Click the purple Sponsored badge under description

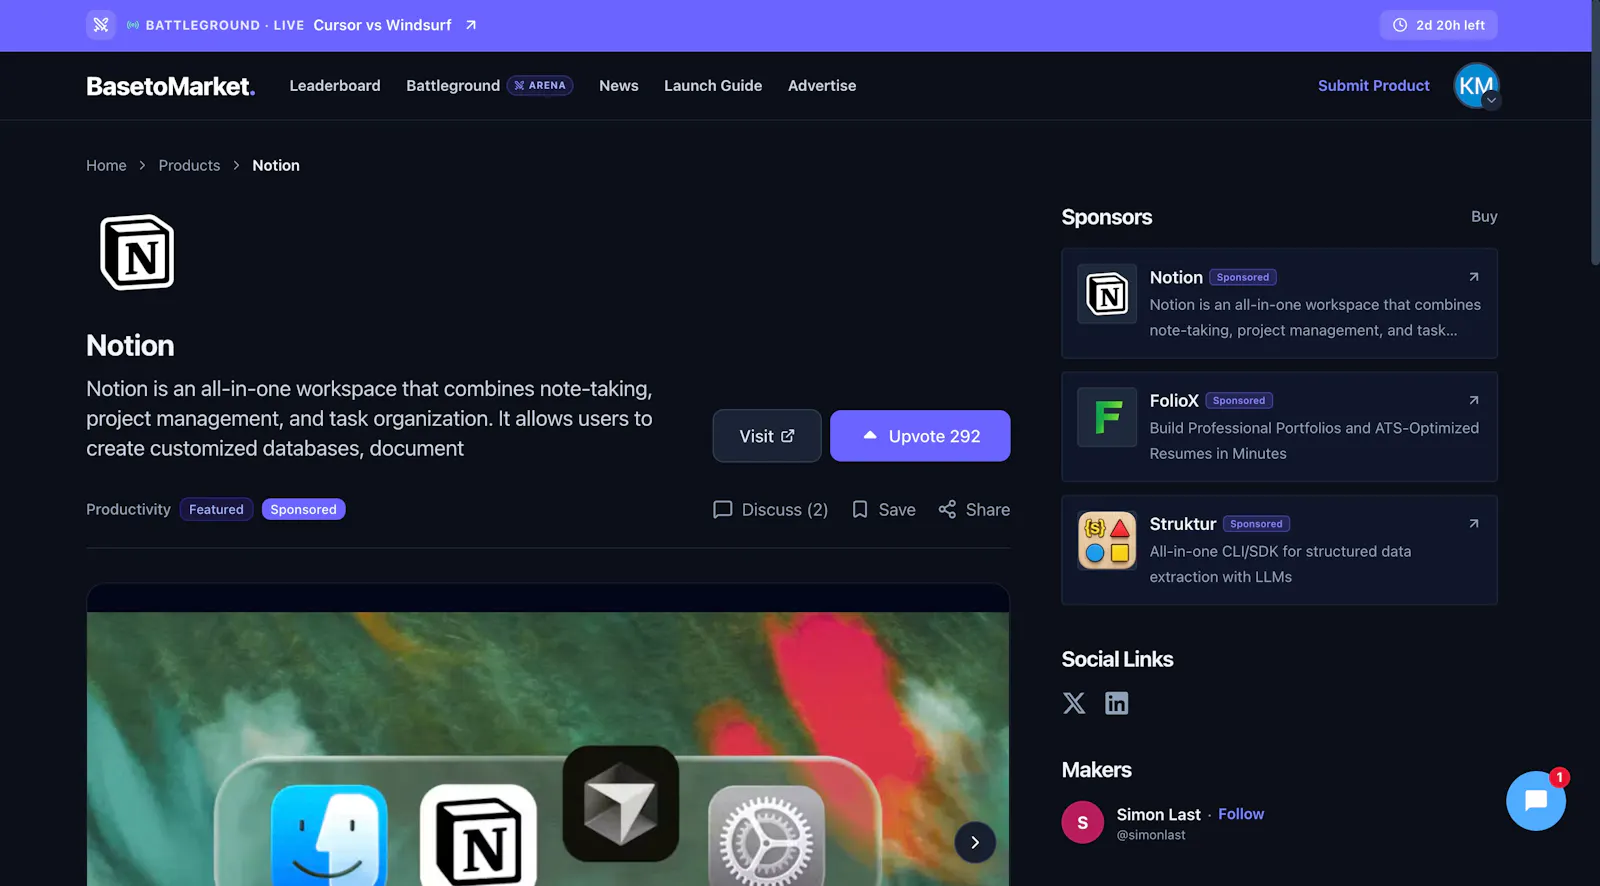304,509
